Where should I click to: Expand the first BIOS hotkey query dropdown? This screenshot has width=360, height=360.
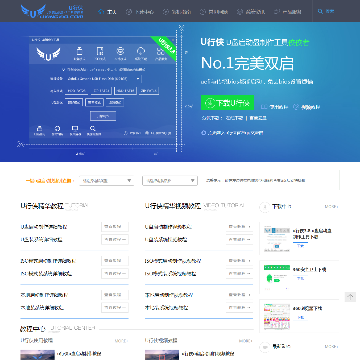click(x=106, y=181)
